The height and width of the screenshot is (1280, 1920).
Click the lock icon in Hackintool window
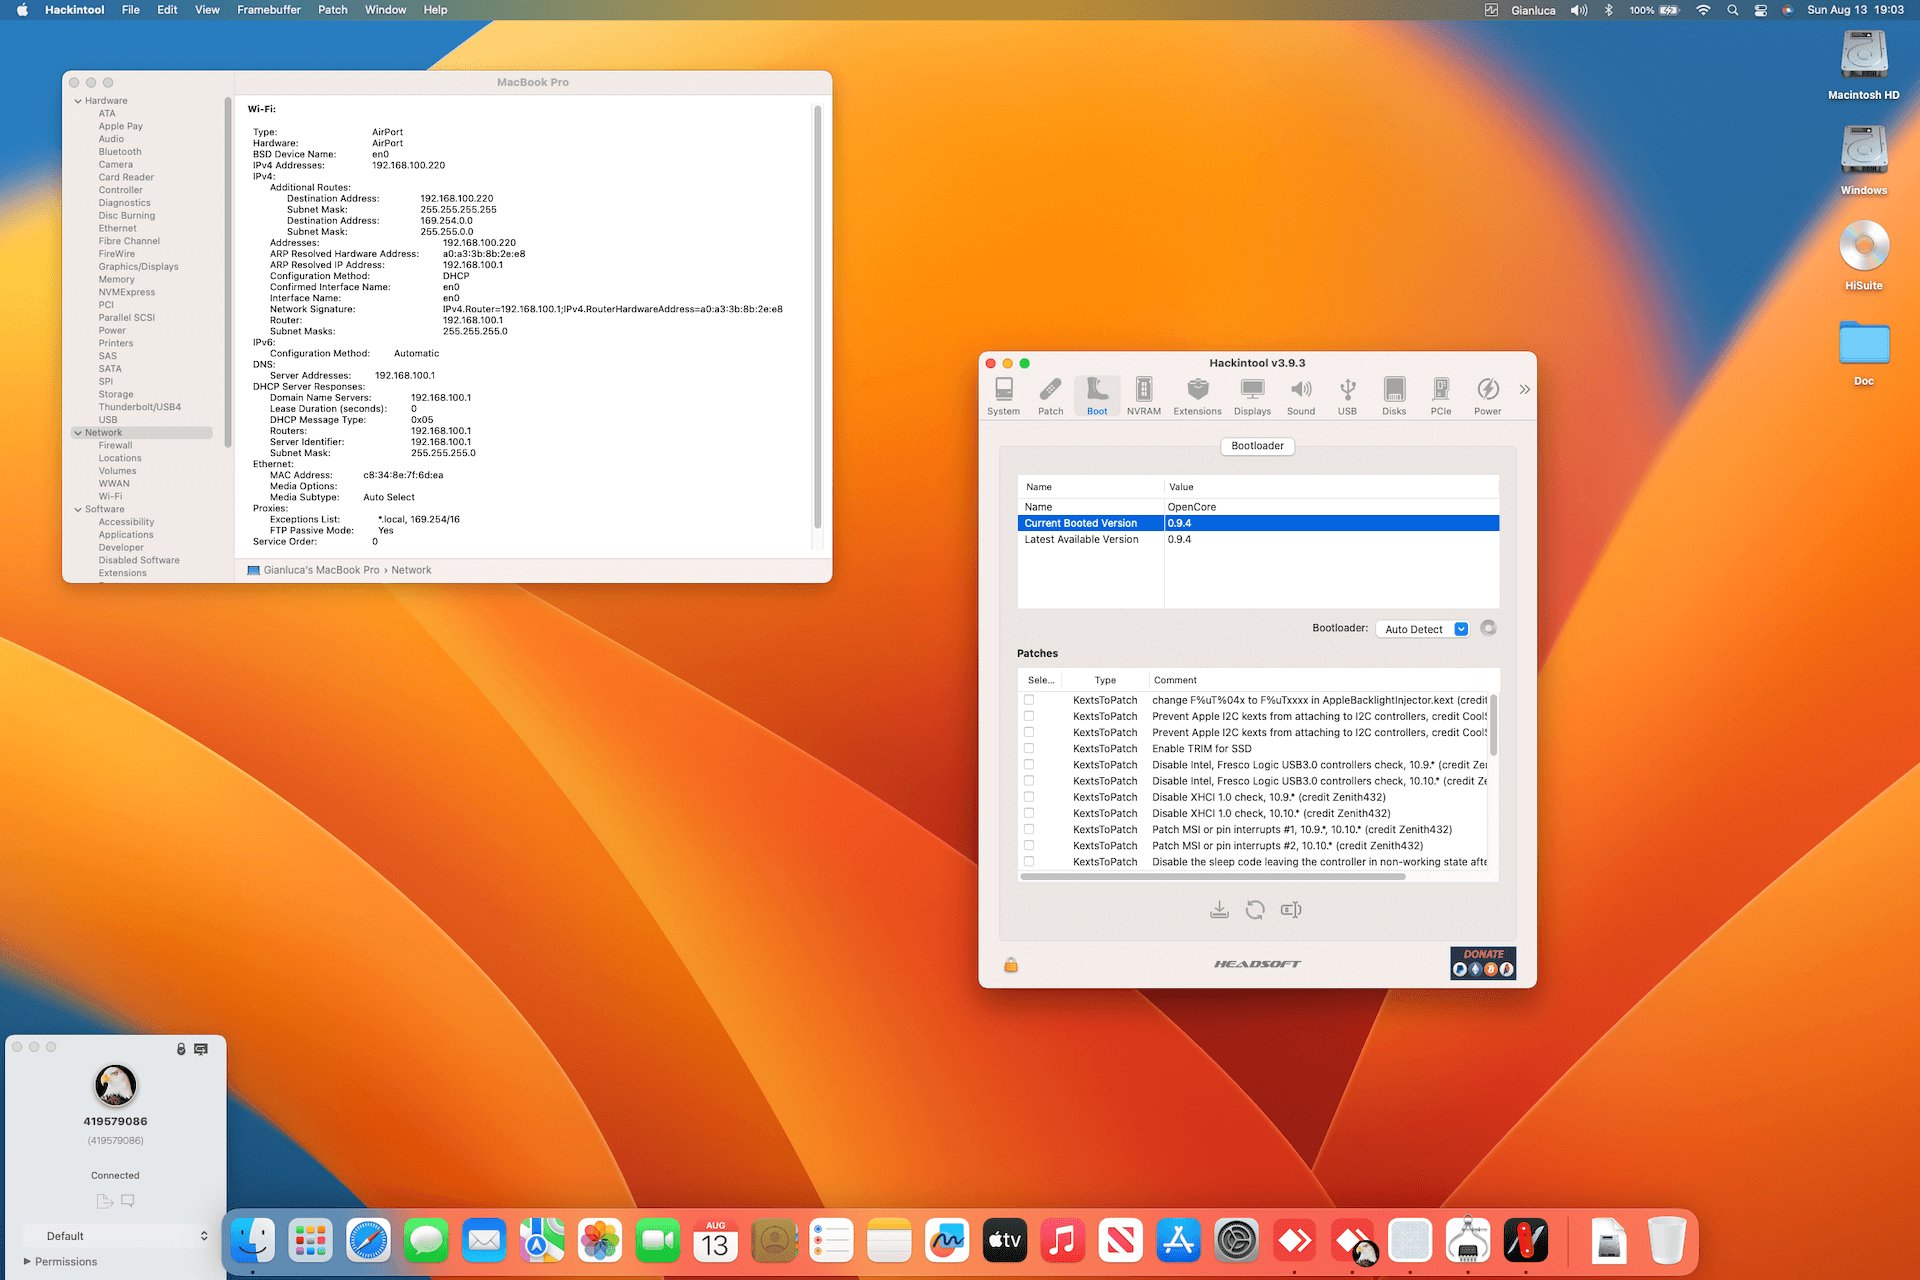pyautogui.click(x=1011, y=965)
